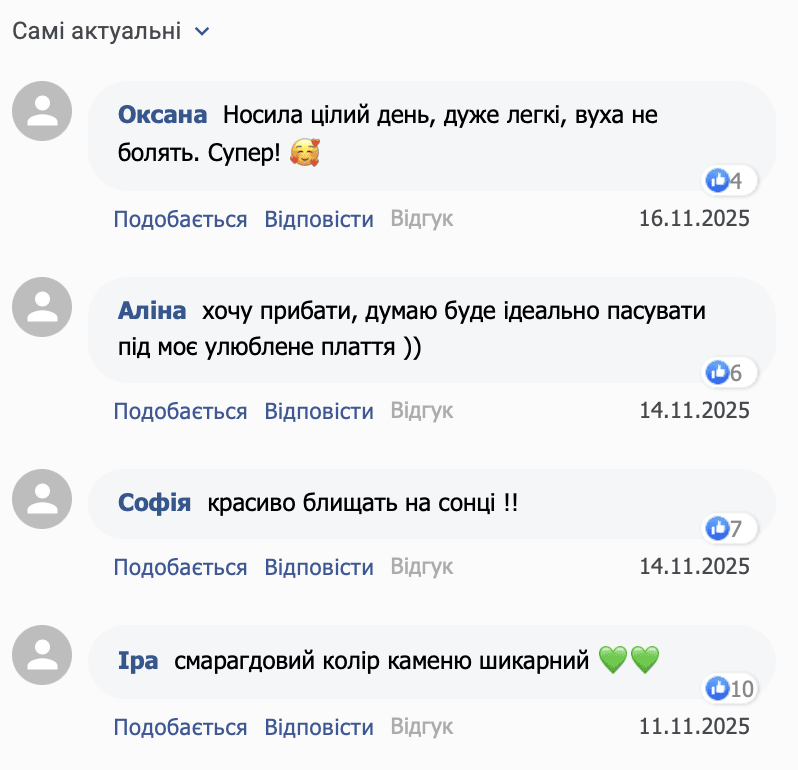Like Софія's comment via "Подобається"

coord(180,567)
